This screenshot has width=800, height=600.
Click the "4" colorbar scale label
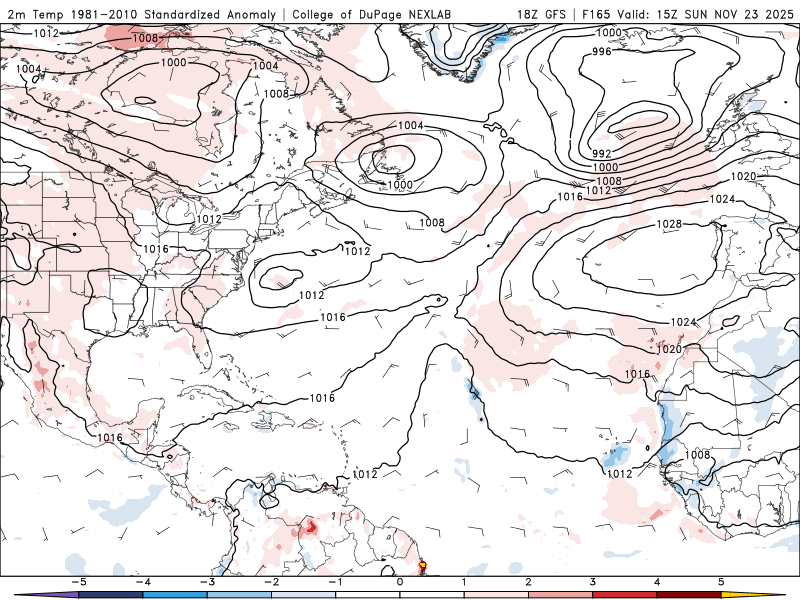pos(657,582)
